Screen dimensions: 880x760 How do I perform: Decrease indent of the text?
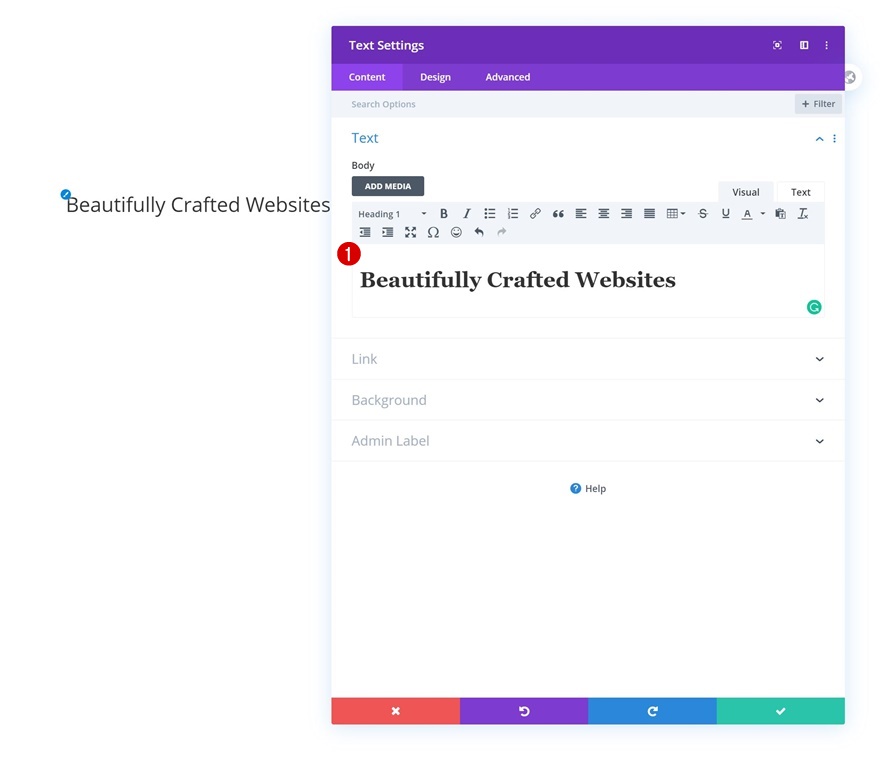pos(365,232)
